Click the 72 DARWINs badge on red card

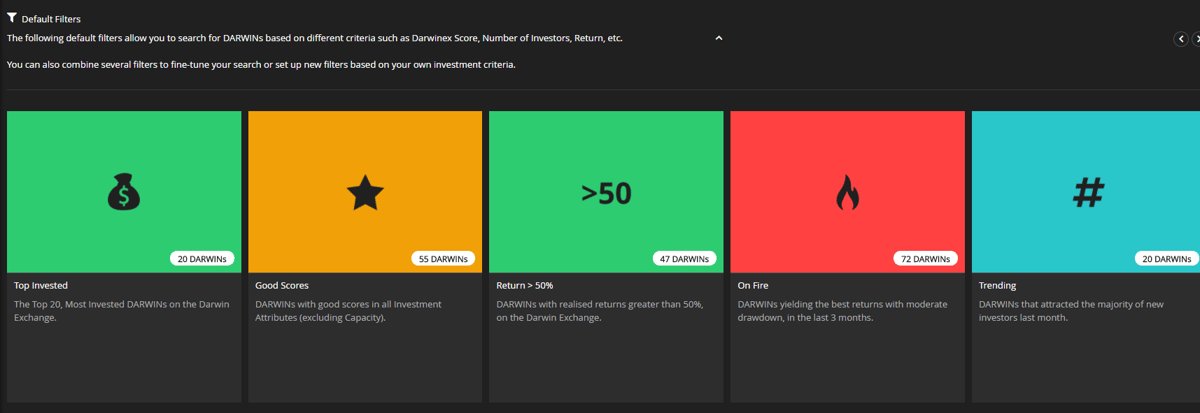925,259
